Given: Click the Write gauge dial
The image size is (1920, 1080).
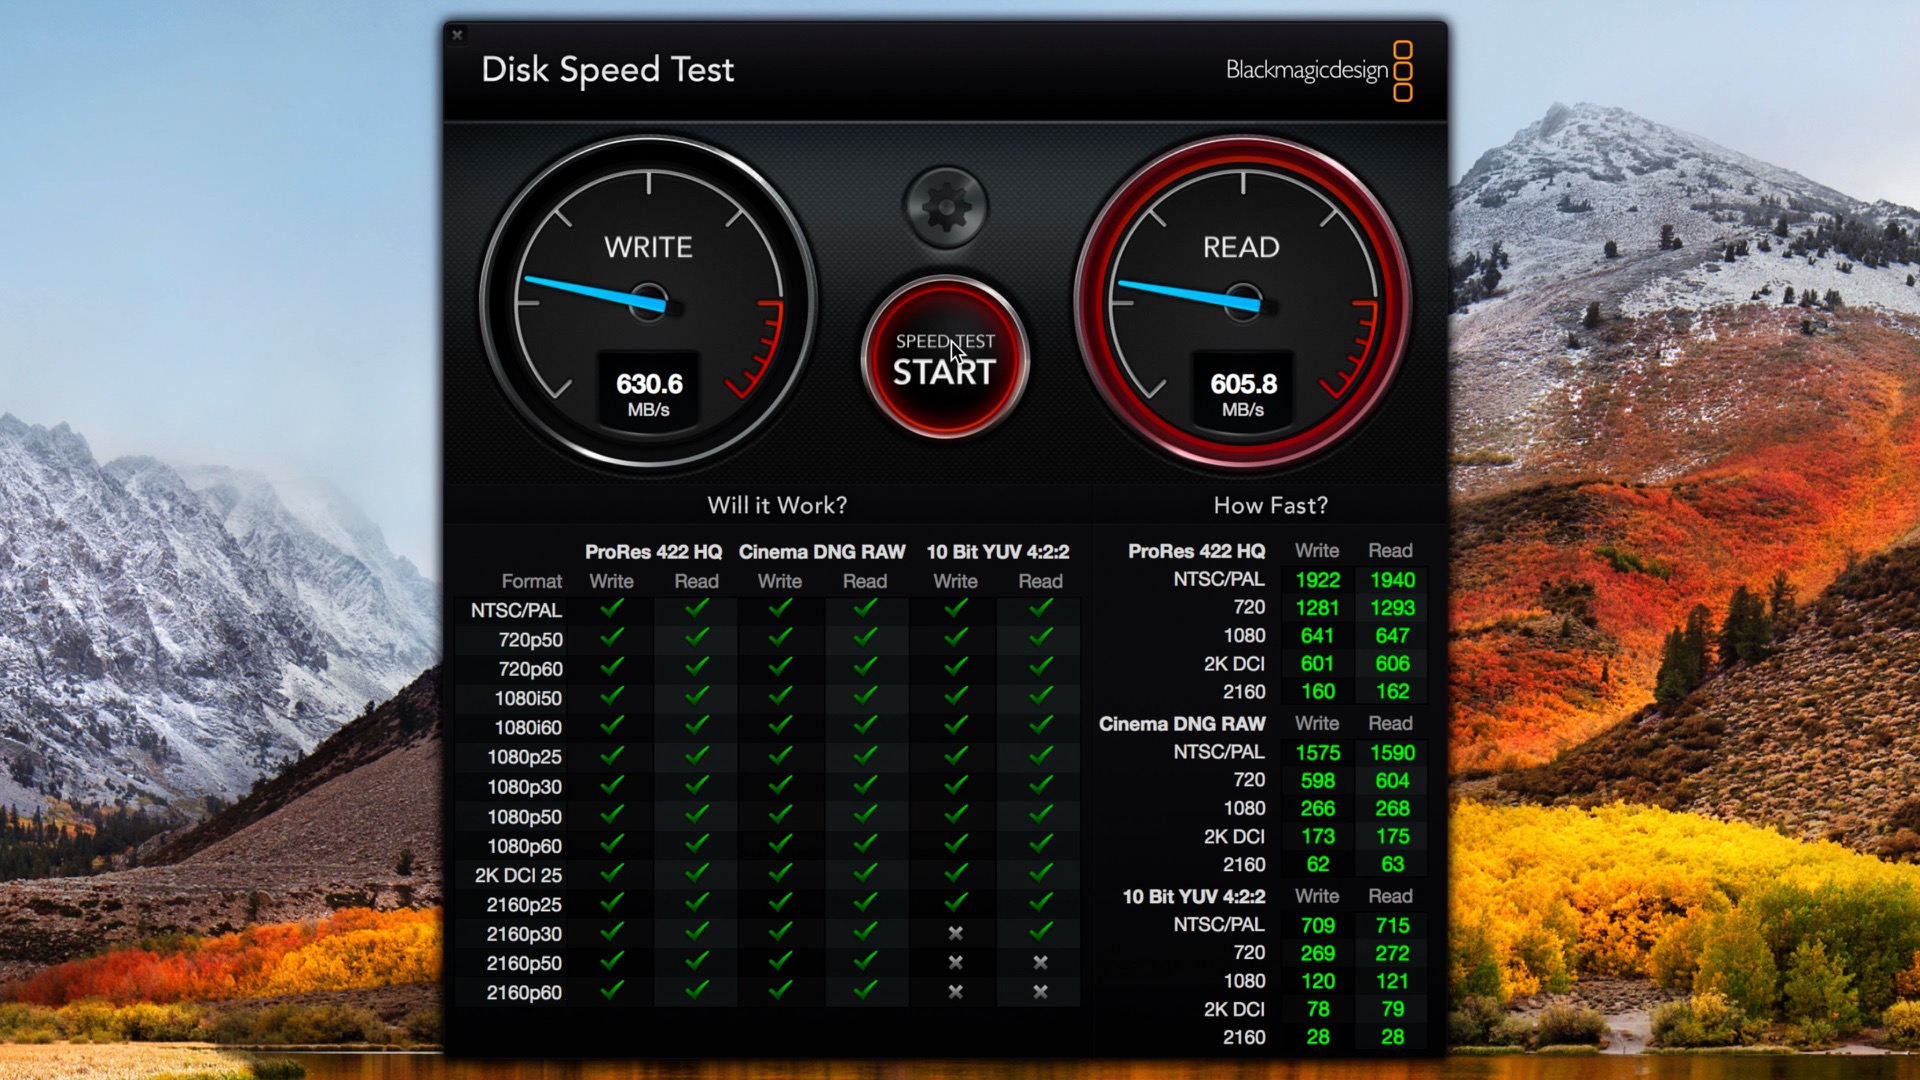Looking at the screenshot, I should click(648, 300).
